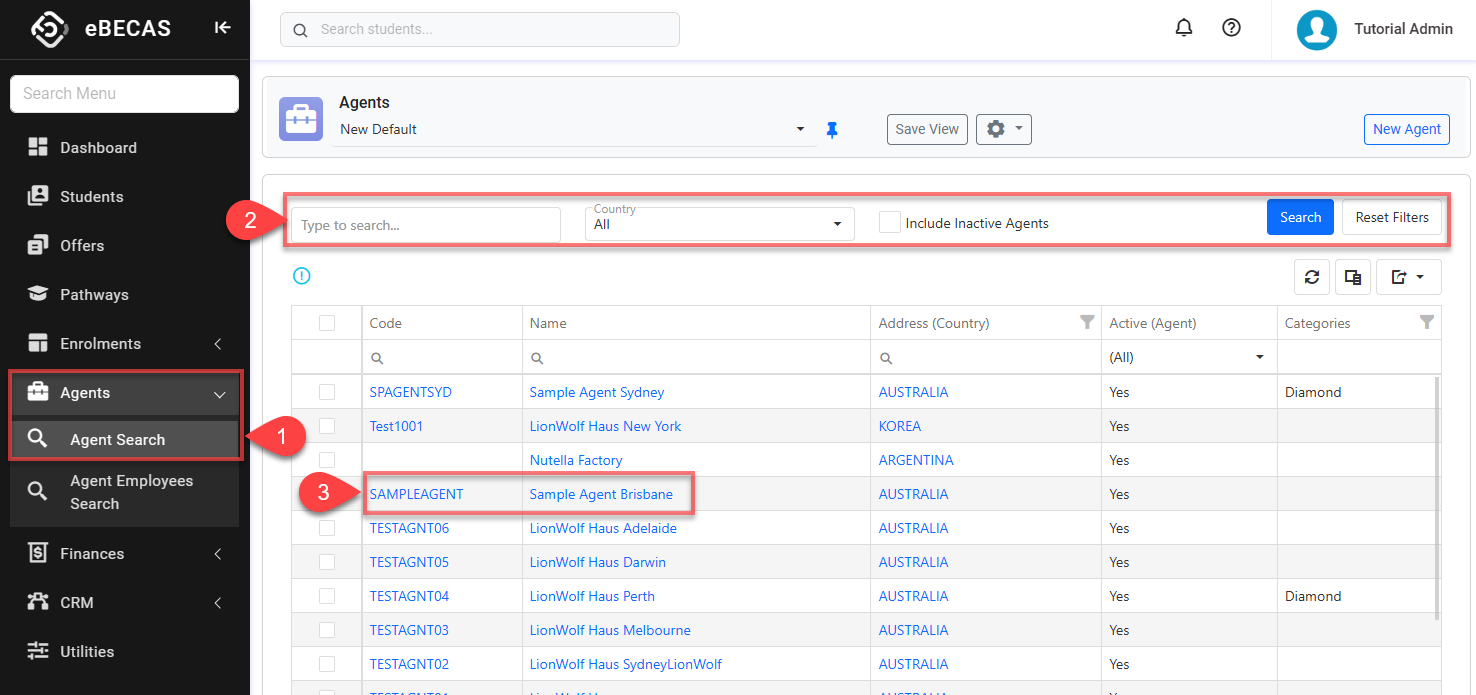The height and width of the screenshot is (695, 1476).
Task: Collapse the sidebar using the arrow icon
Action: pos(222,28)
